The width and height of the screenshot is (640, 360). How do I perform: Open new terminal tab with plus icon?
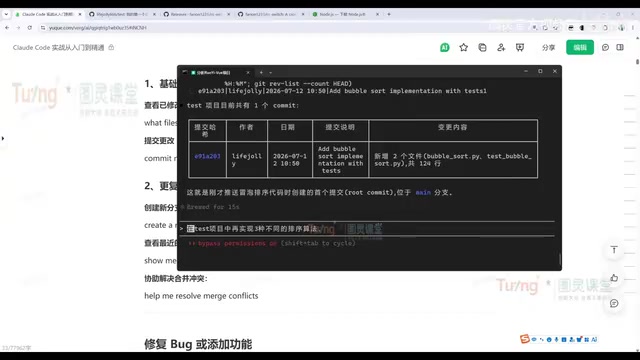click(262, 72)
